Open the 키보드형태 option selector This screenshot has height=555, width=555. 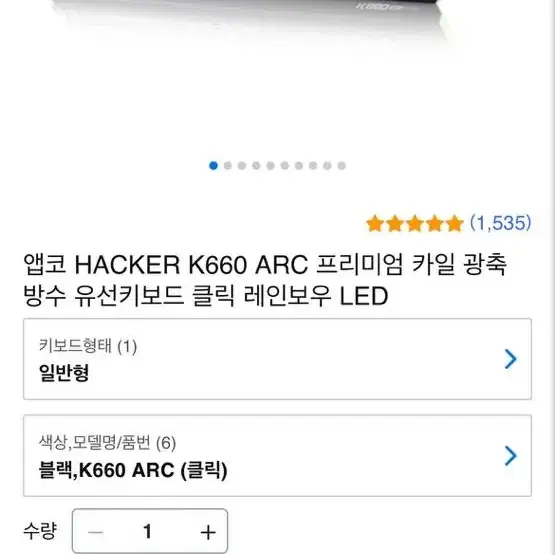click(x=277, y=359)
